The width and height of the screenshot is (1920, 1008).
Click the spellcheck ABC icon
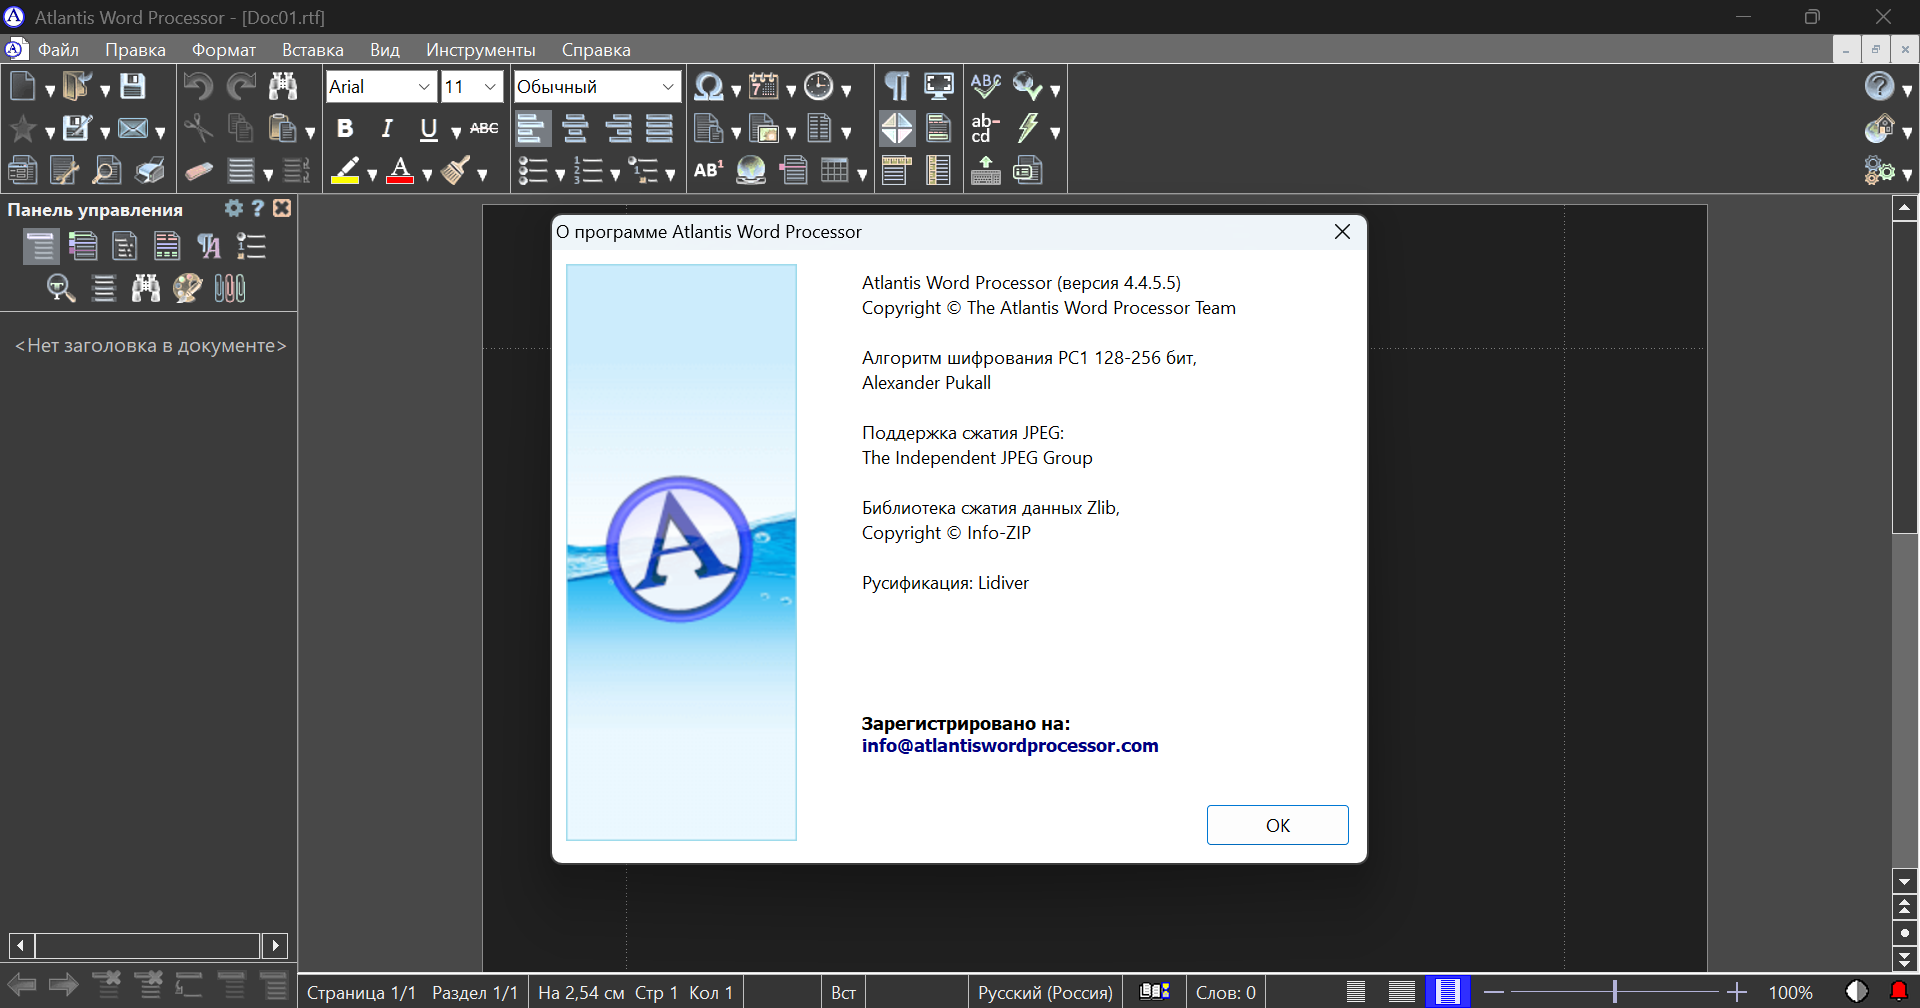tap(986, 86)
